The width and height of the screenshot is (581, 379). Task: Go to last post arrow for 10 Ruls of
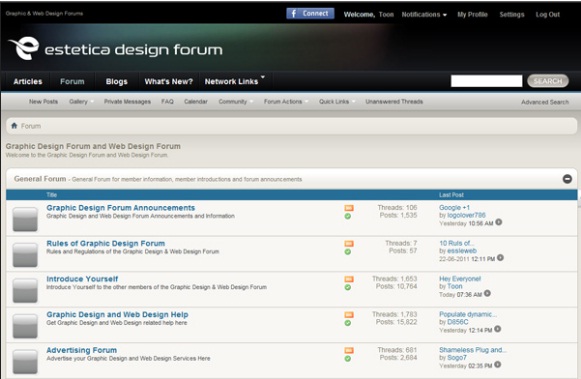point(500,257)
